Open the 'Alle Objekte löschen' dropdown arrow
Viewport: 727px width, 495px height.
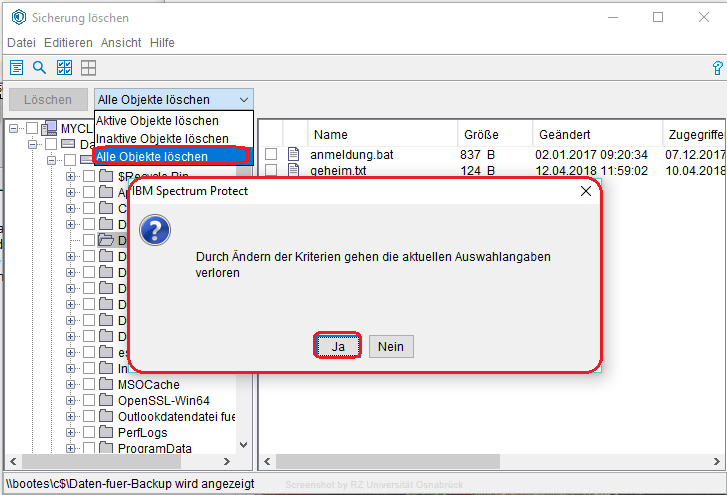coord(244,100)
